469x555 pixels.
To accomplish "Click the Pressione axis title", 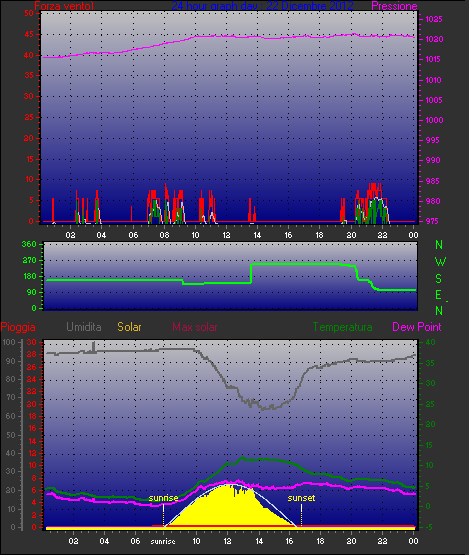I will [394, 6].
